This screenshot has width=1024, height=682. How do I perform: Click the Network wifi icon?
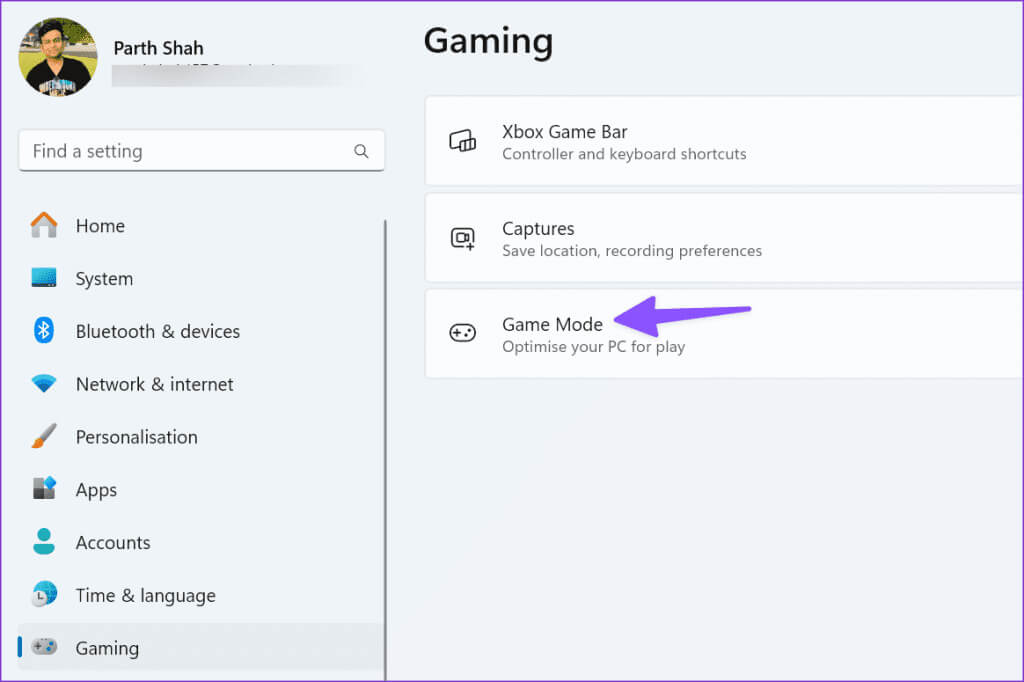click(44, 383)
